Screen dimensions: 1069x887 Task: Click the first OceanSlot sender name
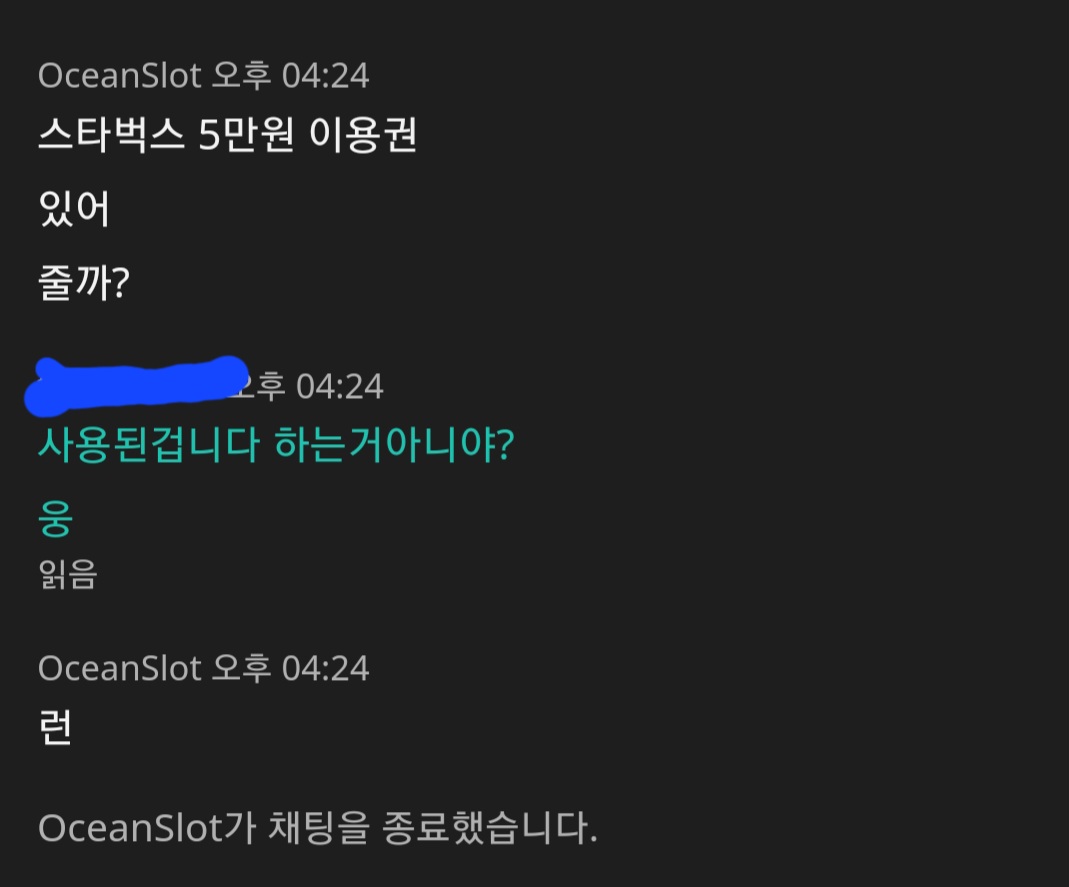pos(120,75)
